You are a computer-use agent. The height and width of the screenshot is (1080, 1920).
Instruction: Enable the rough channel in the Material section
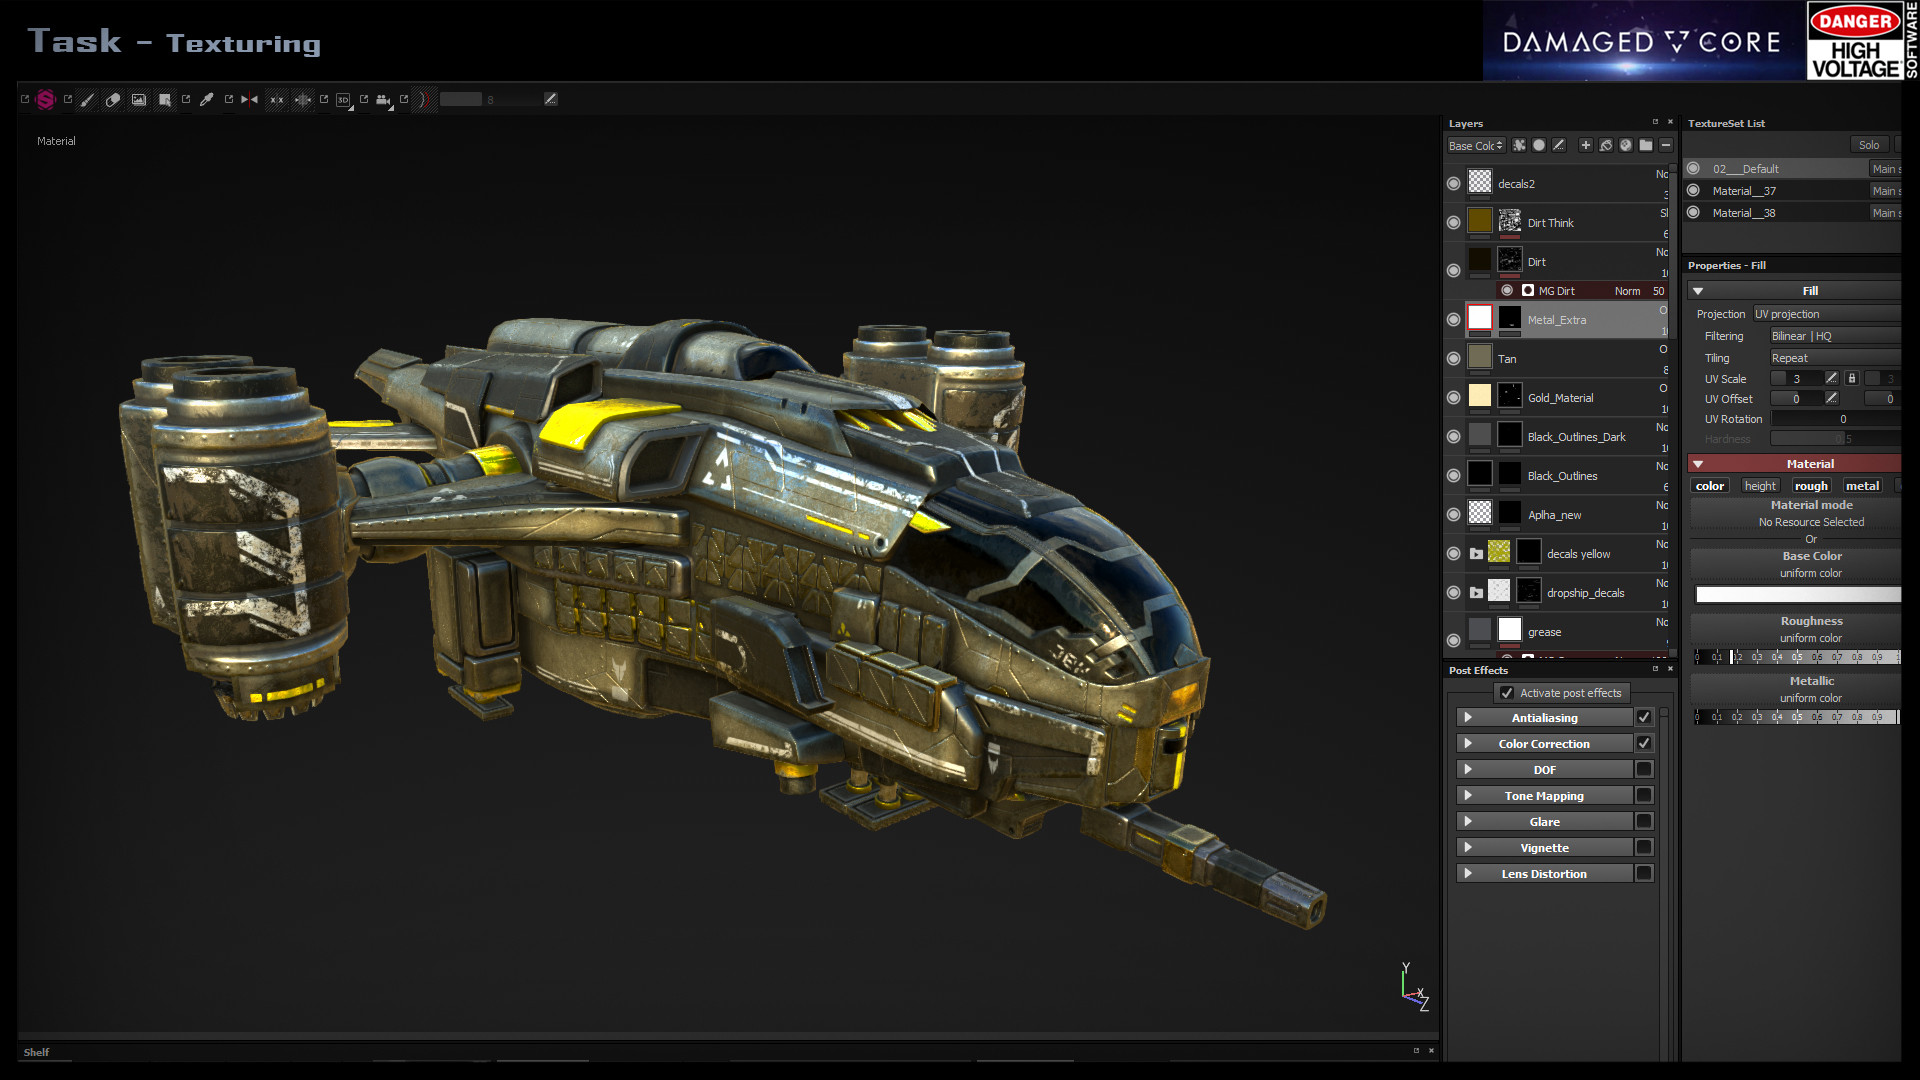pyautogui.click(x=1811, y=485)
